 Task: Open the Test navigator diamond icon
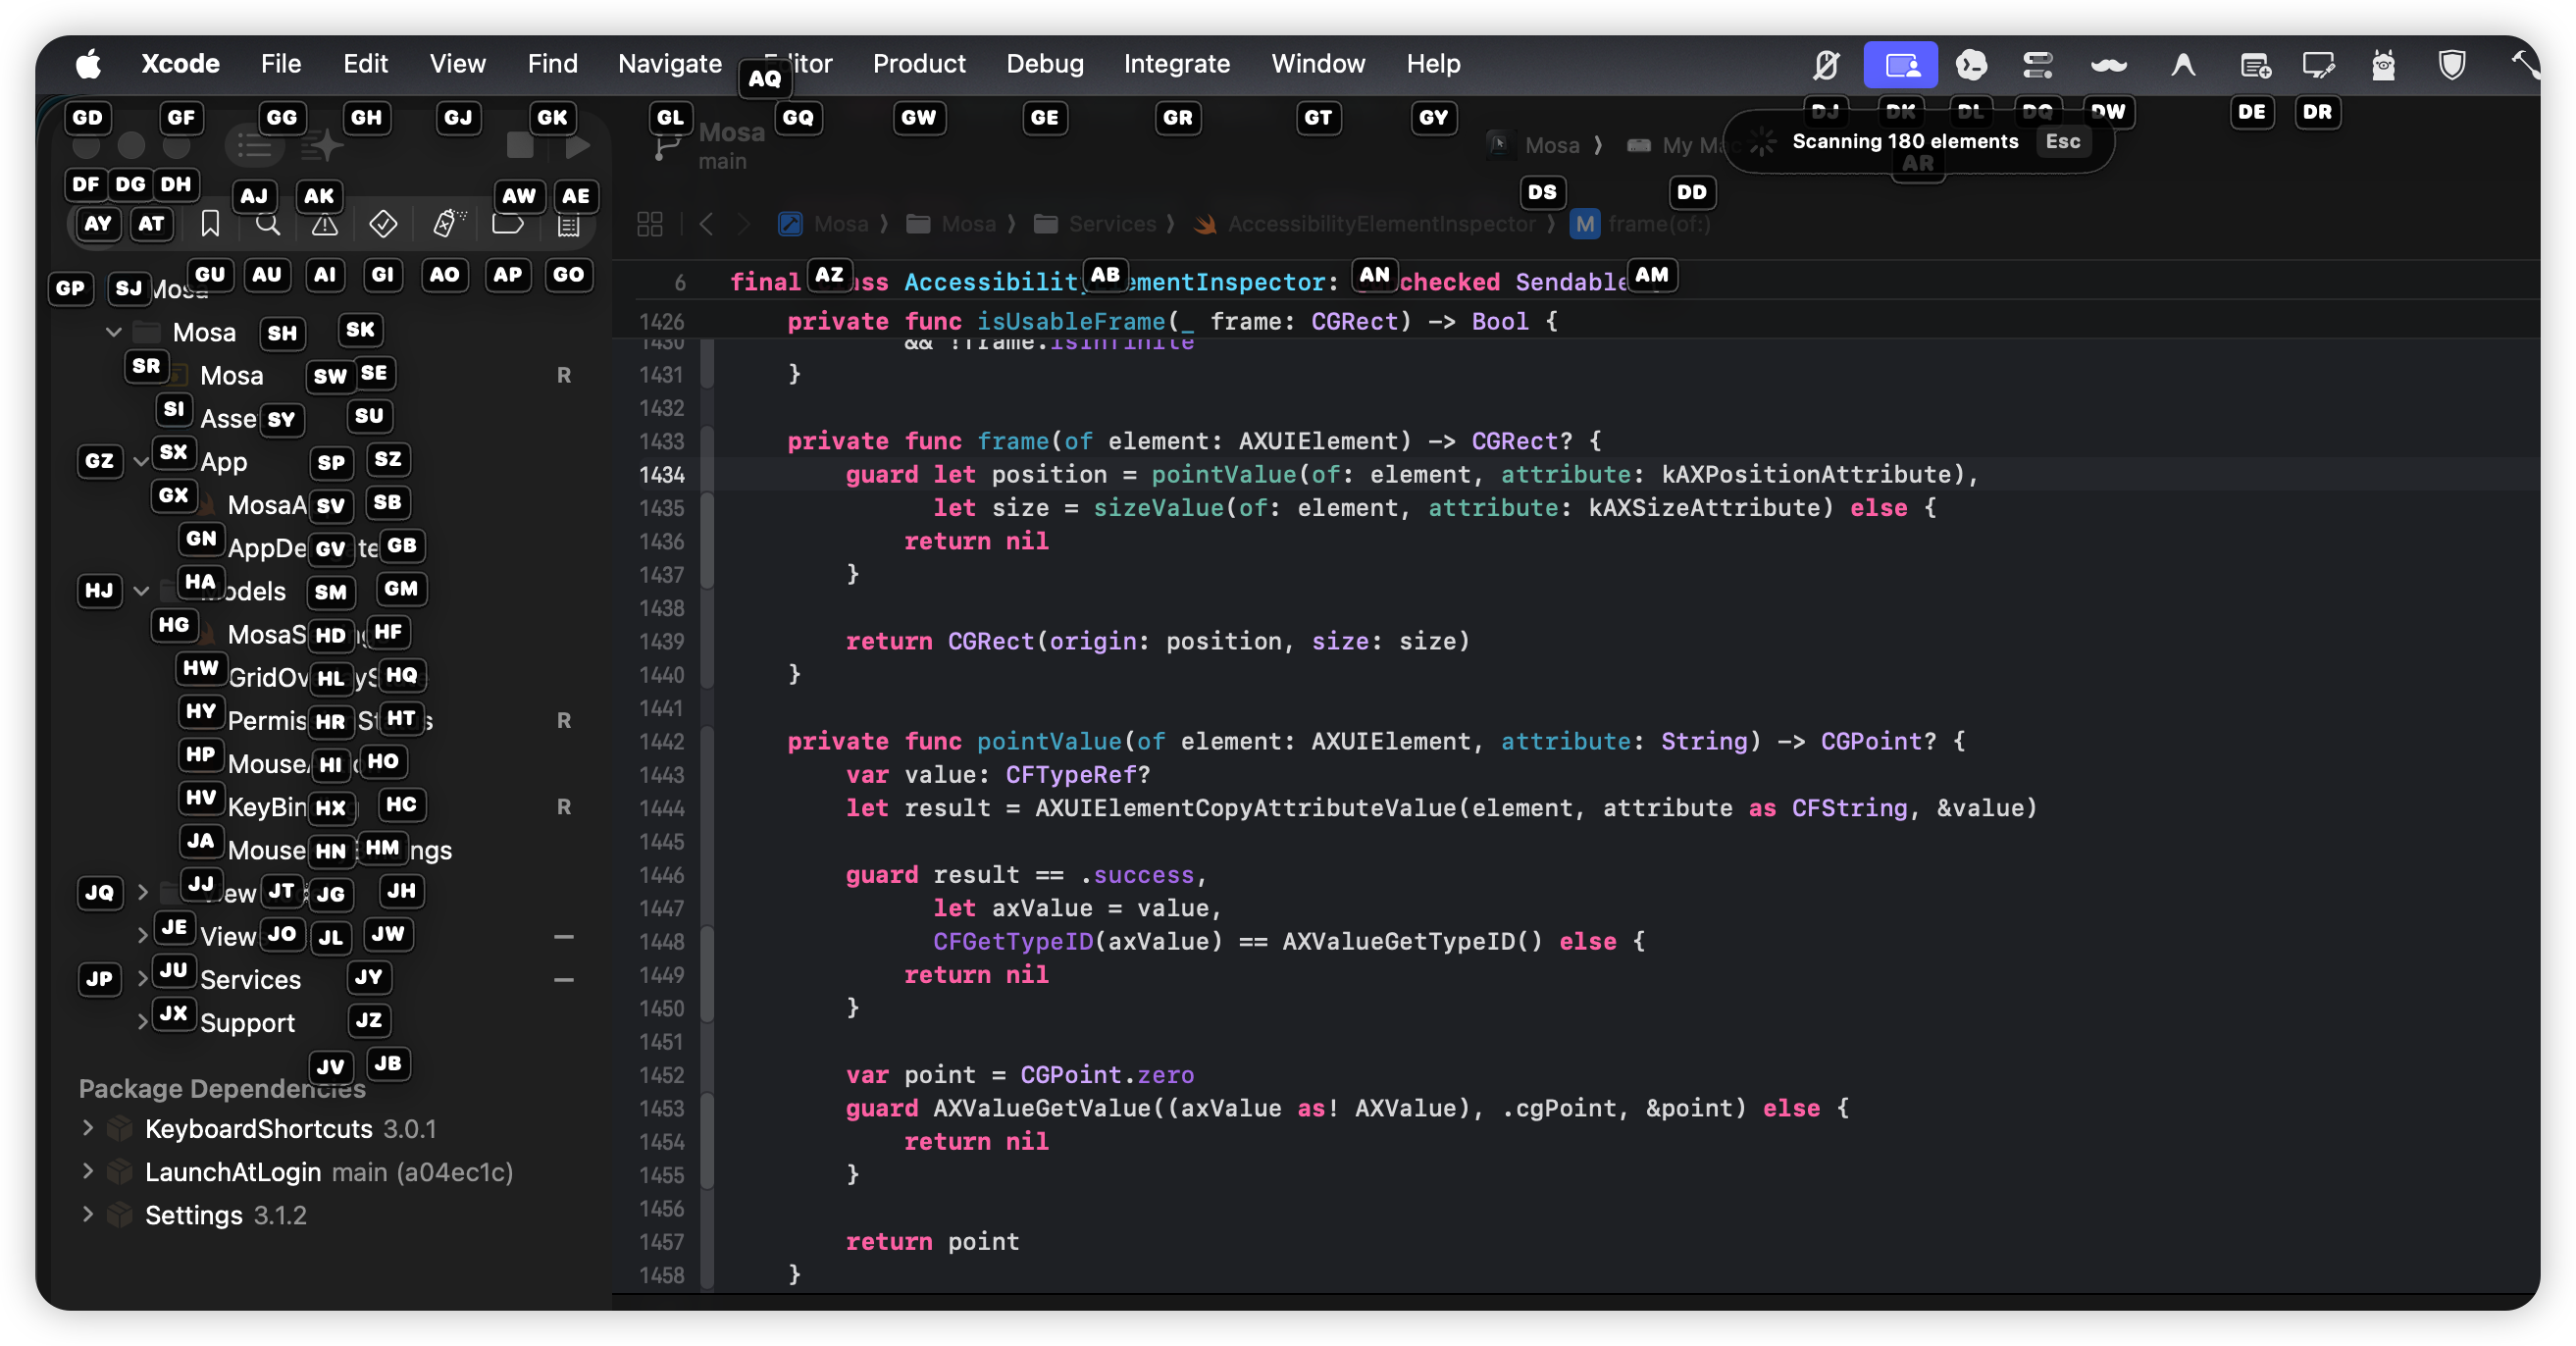tap(382, 224)
